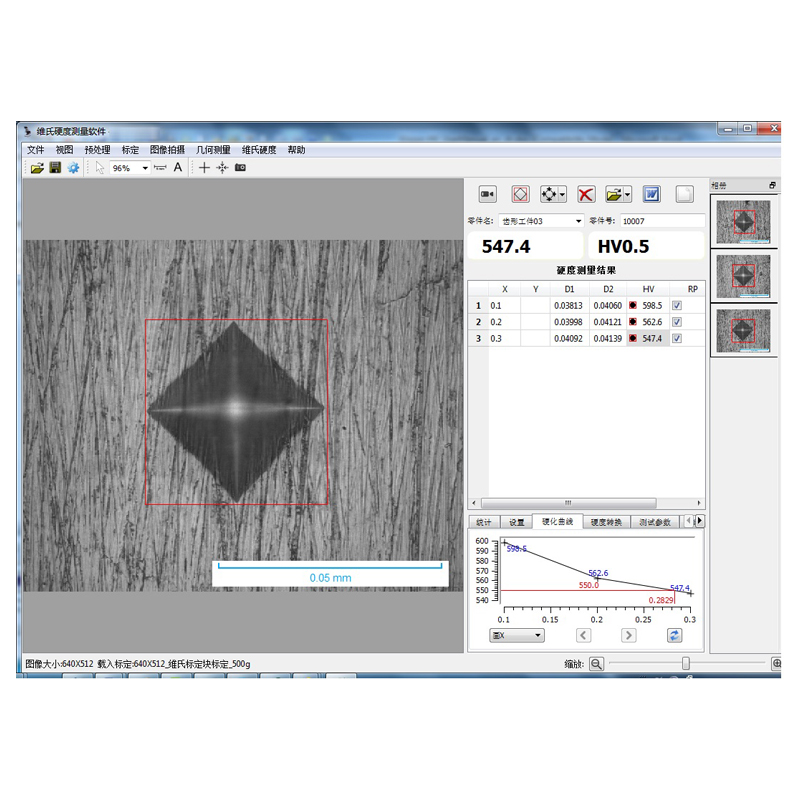This screenshot has width=800, height=800.
Task: Switch to the 测试参数 tab
Action: pyautogui.click(x=655, y=522)
